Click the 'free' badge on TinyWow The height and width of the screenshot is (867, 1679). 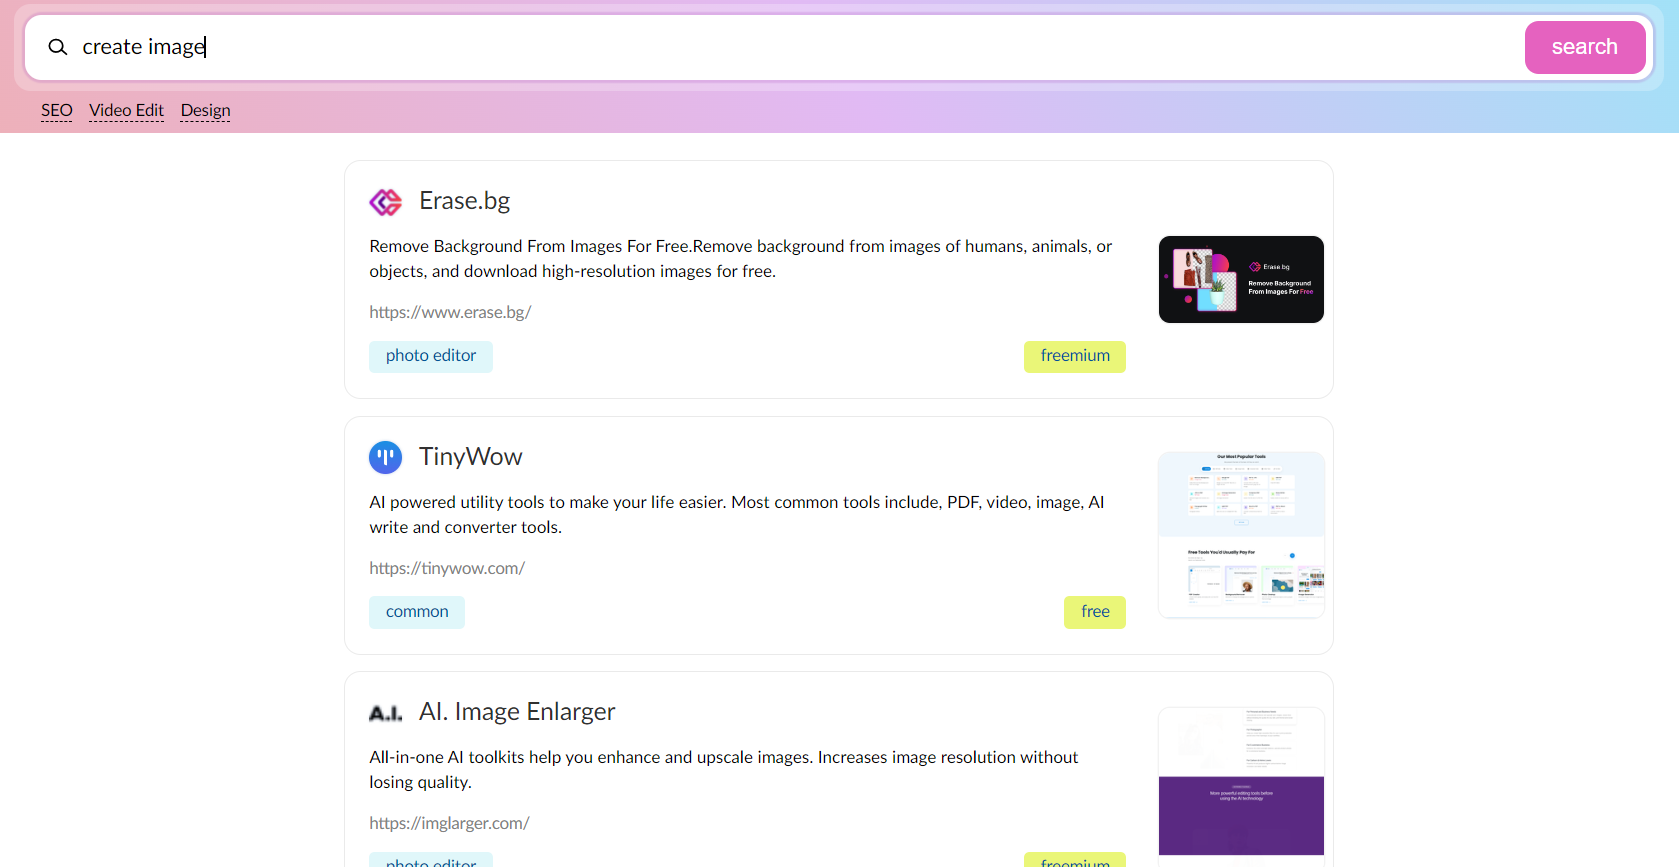(x=1095, y=612)
